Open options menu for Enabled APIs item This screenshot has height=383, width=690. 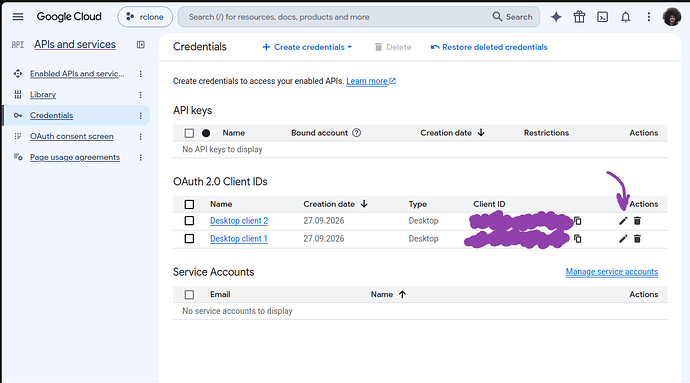[x=140, y=74]
